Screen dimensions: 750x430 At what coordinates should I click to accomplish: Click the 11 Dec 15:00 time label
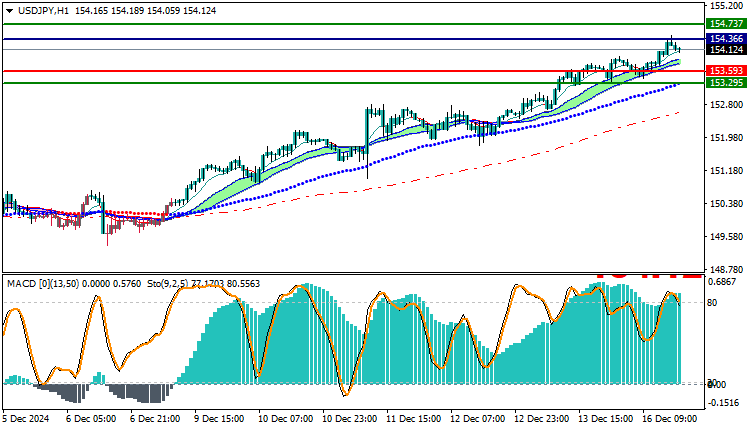tap(414, 419)
